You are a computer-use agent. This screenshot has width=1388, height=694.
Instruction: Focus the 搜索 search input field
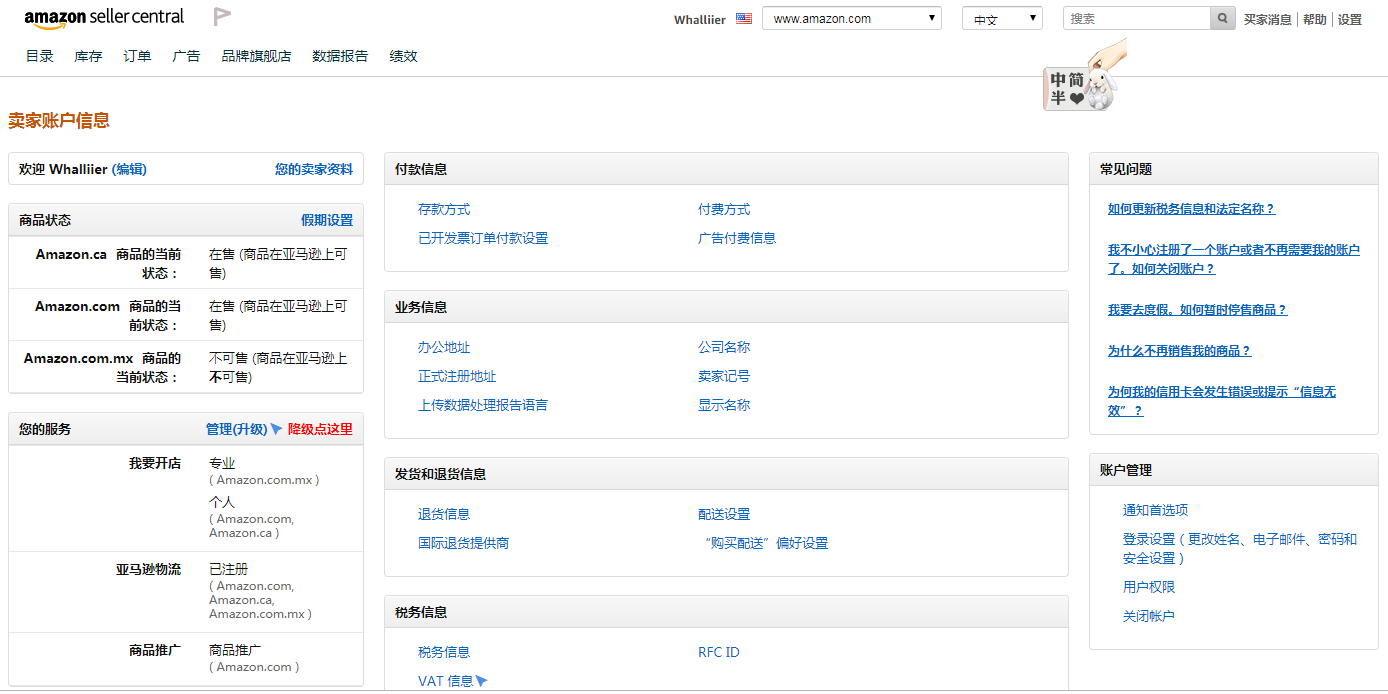click(1137, 18)
